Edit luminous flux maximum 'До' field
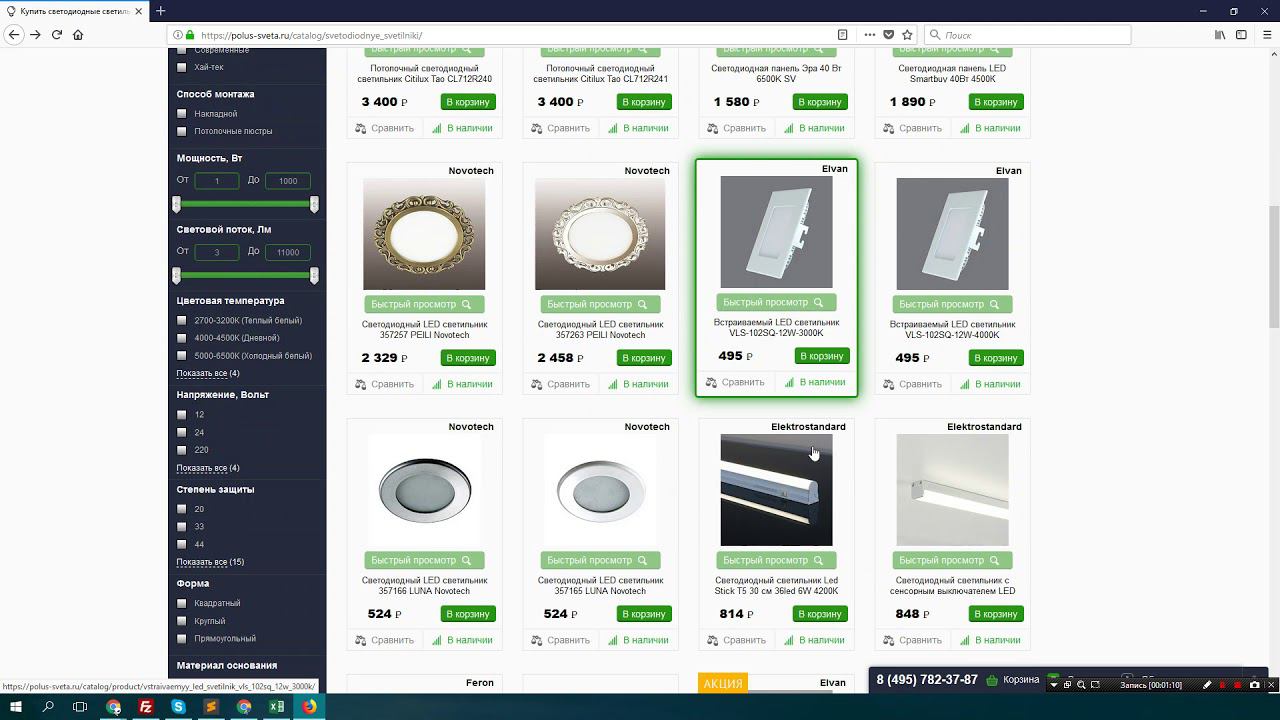Image resolution: width=1280 pixels, height=720 pixels. pyautogui.click(x=288, y=252)
